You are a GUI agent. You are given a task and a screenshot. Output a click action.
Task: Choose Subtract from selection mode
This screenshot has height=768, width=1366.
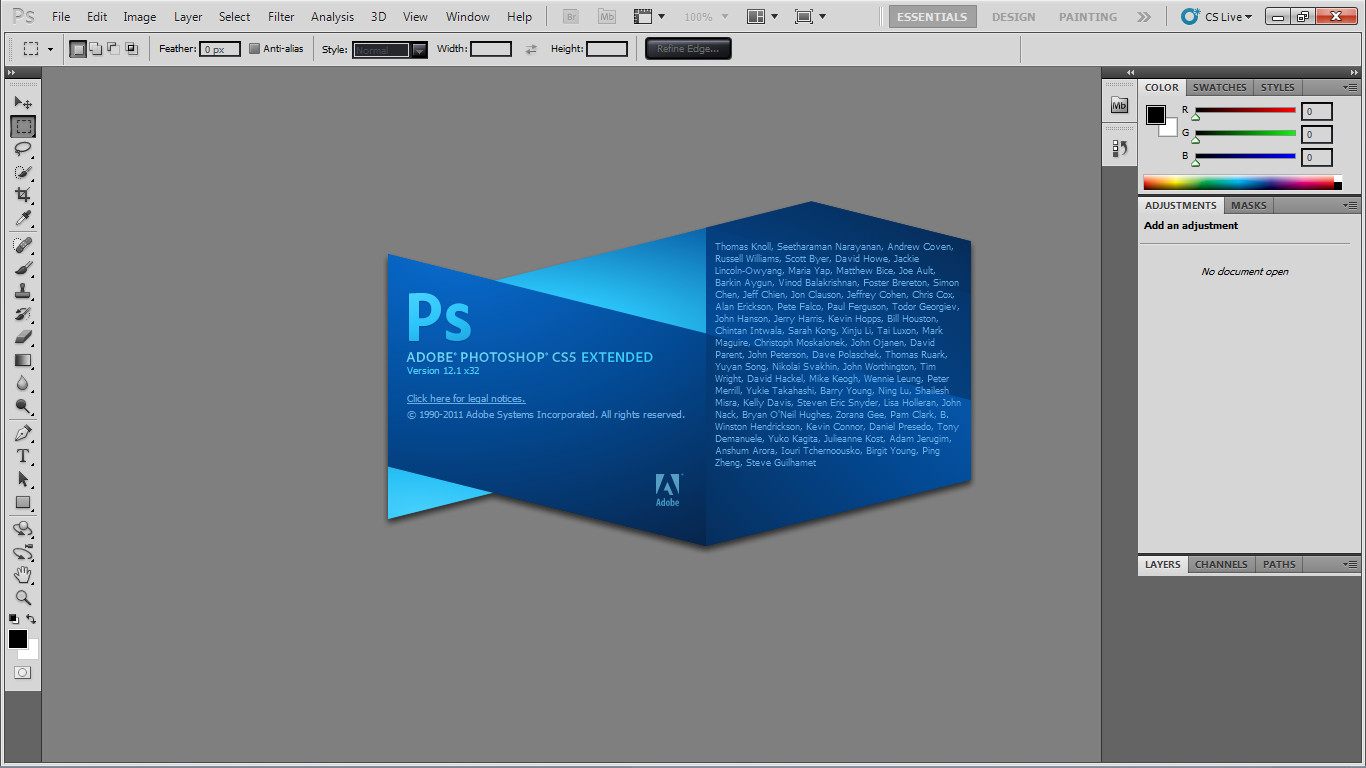pos(113,48)
